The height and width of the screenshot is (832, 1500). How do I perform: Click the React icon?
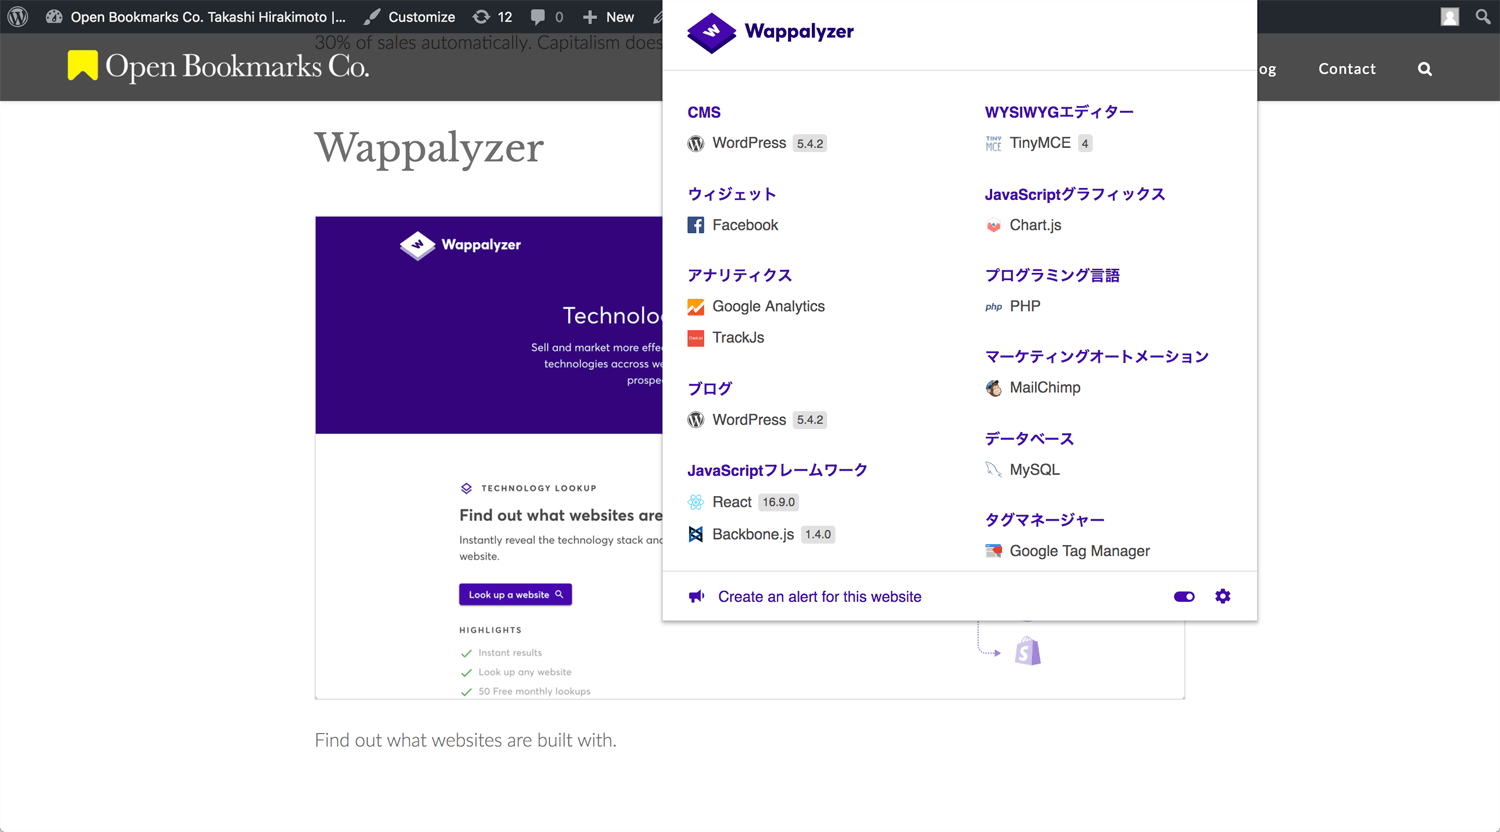696,502
